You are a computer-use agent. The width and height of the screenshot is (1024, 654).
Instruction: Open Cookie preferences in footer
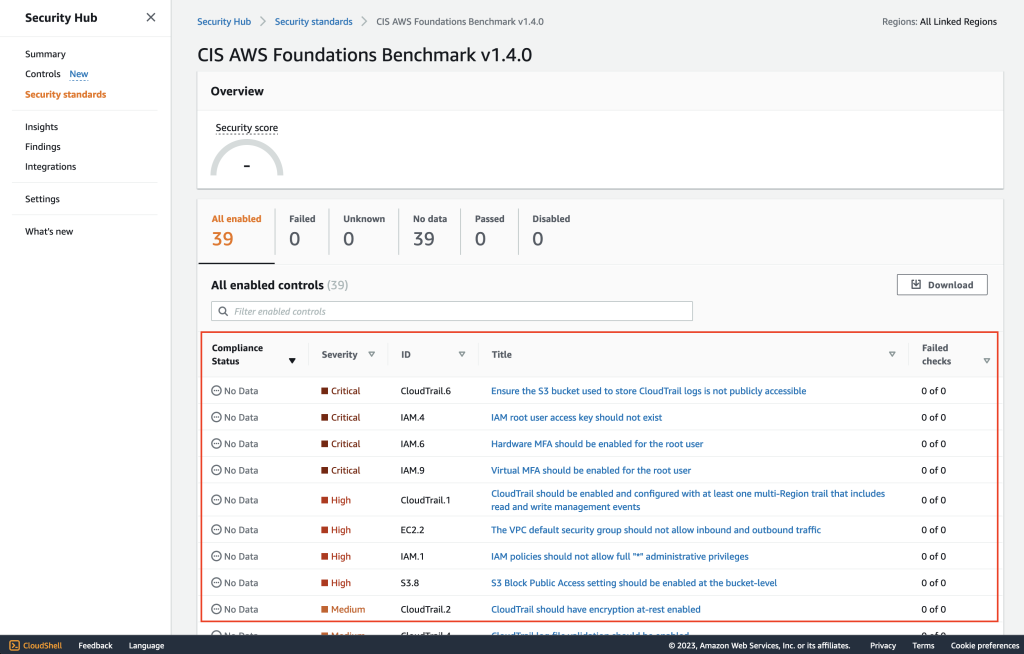(985, 646)
